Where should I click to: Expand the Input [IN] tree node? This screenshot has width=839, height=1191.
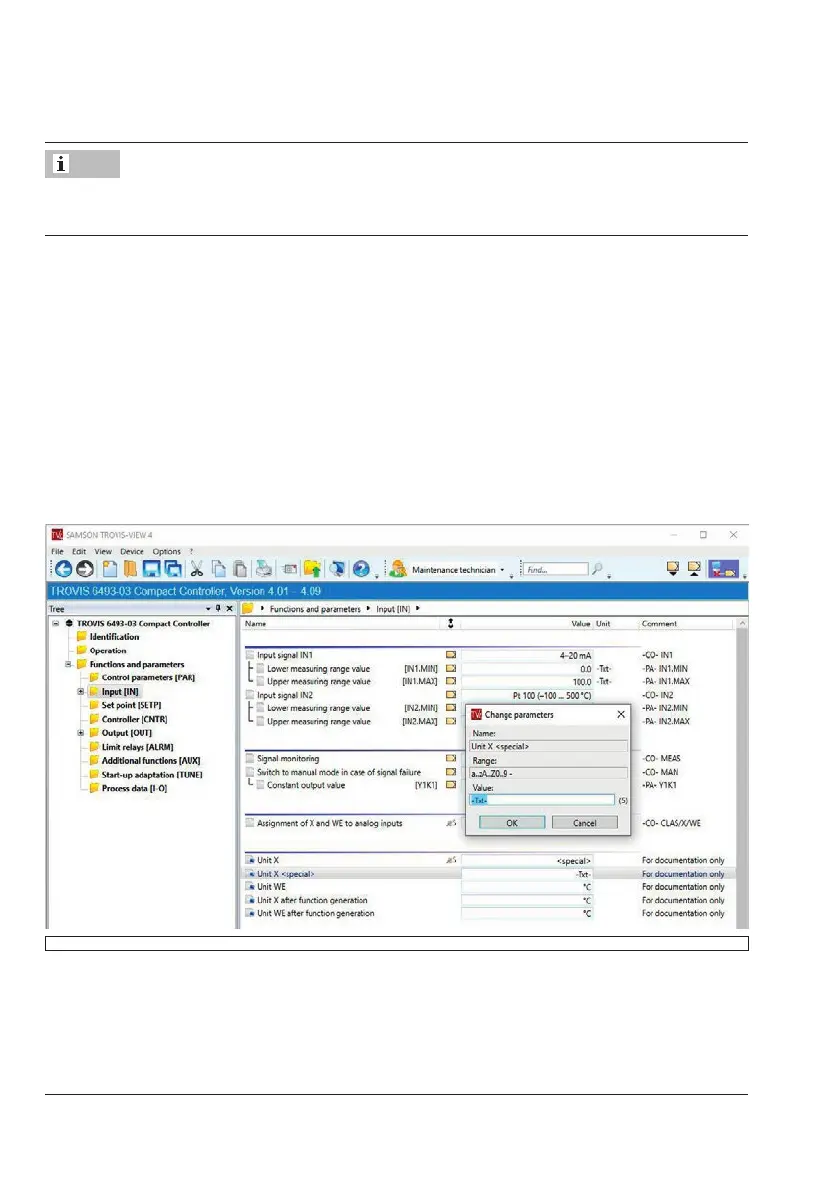pyautogui.click(x=80, y=692)
